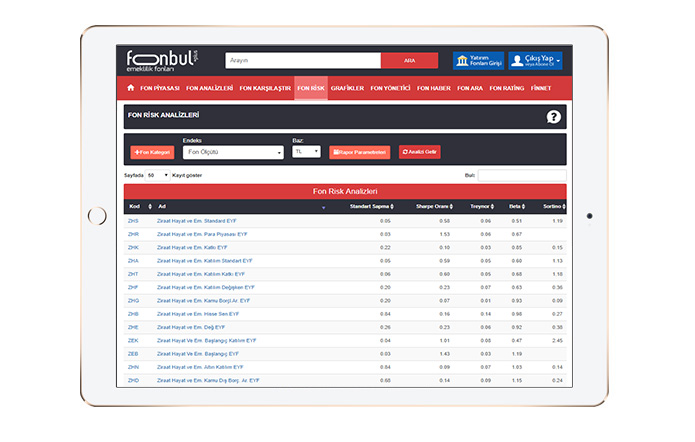695x442 pixels.
Task: Click the Analizi Getir button
Action: 419,152
